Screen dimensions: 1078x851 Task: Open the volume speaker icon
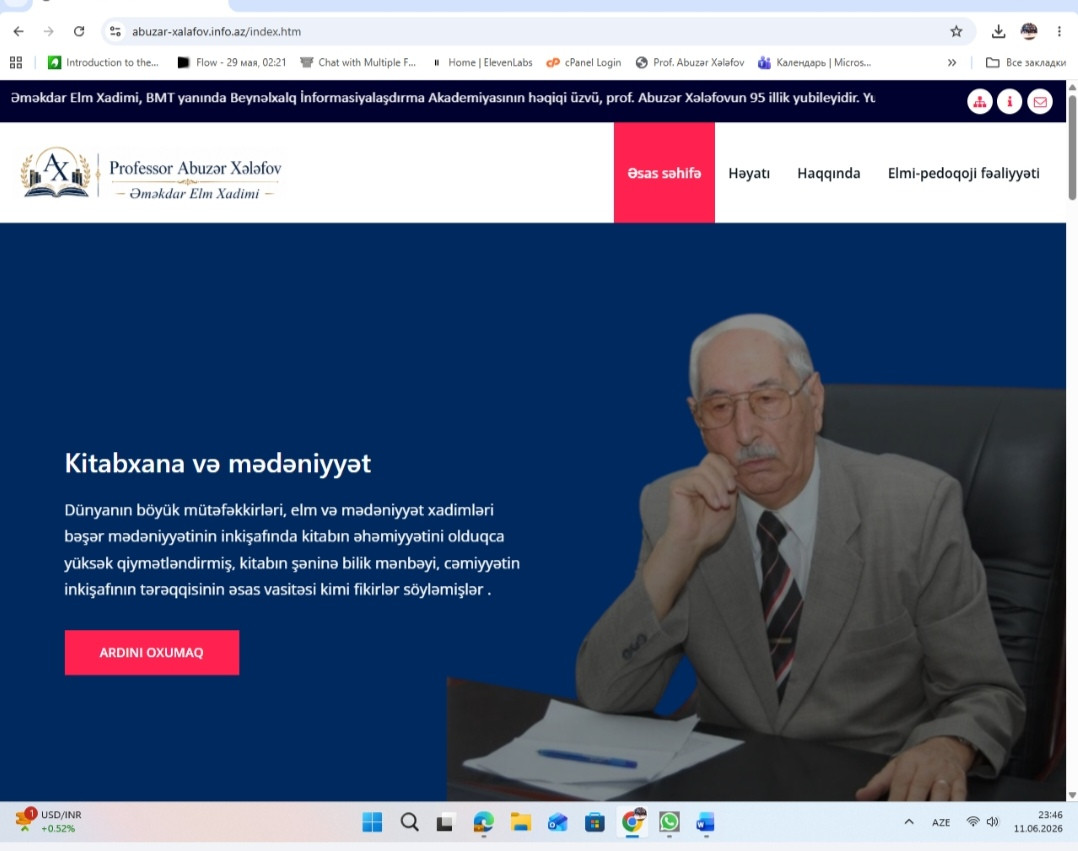993,821
